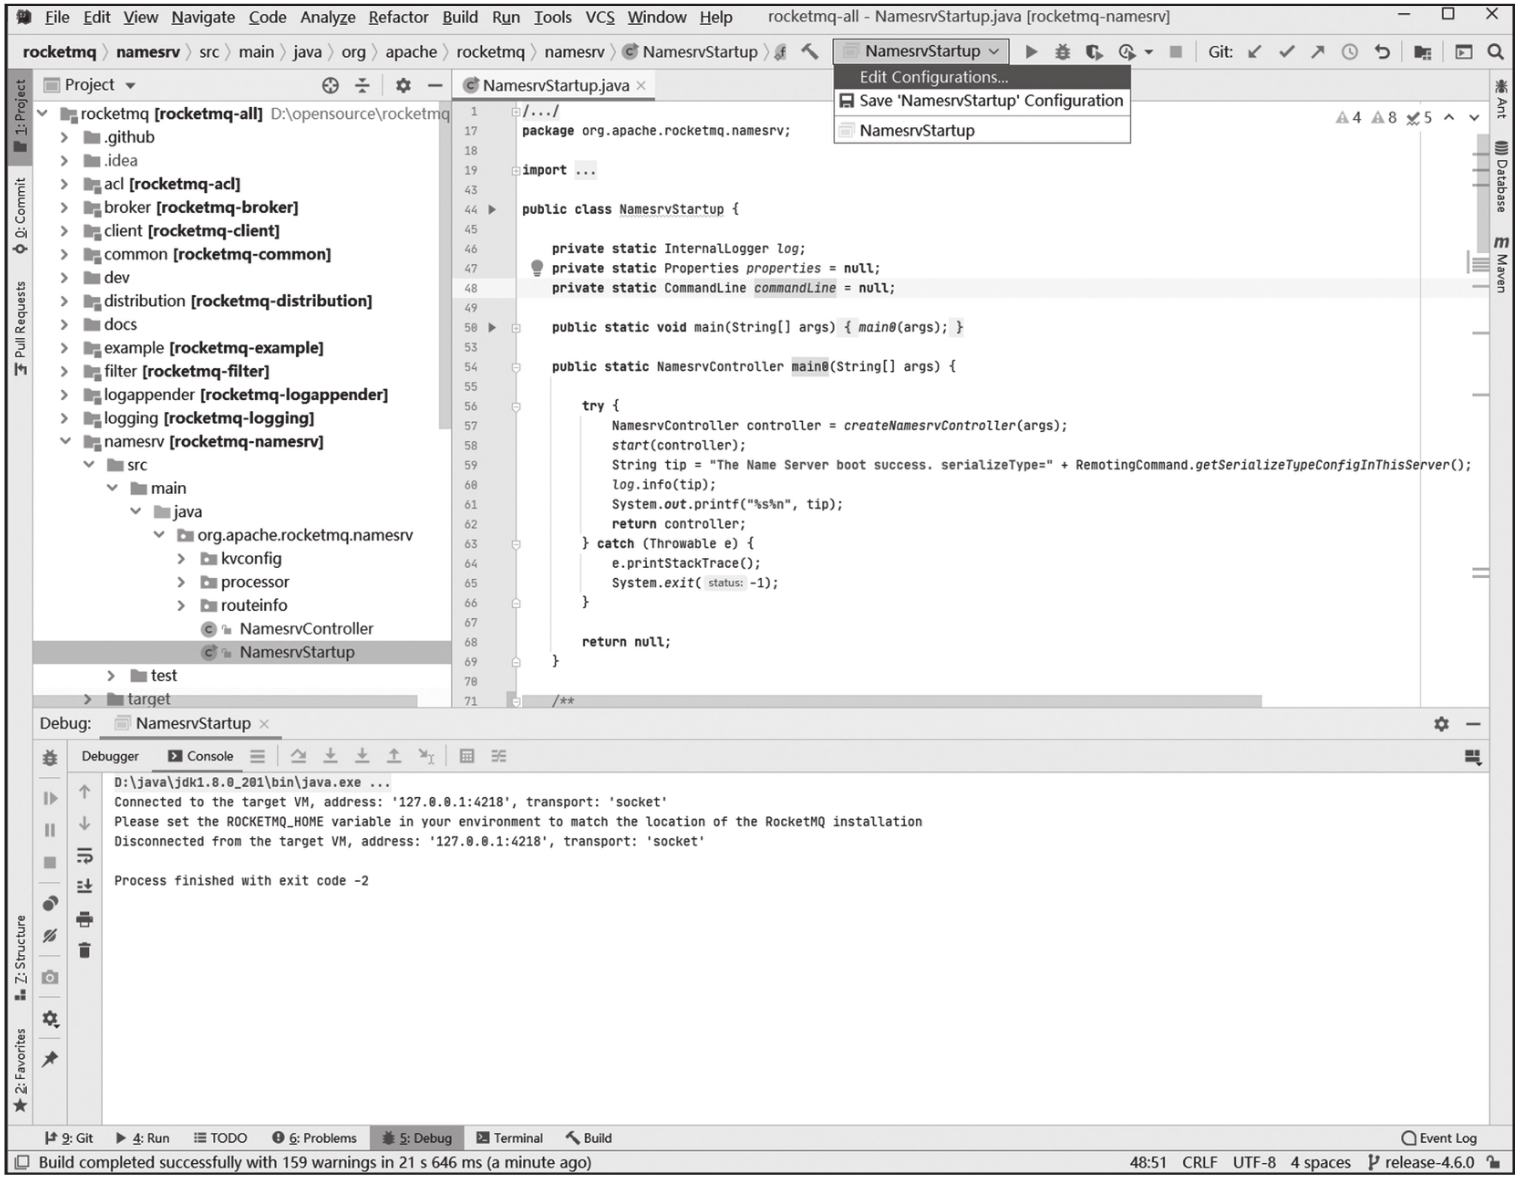The width and height of the screenshot is (1519, 1178).
Task: Choose Edit Configurations... from dropdown
Action: (982, 77)
